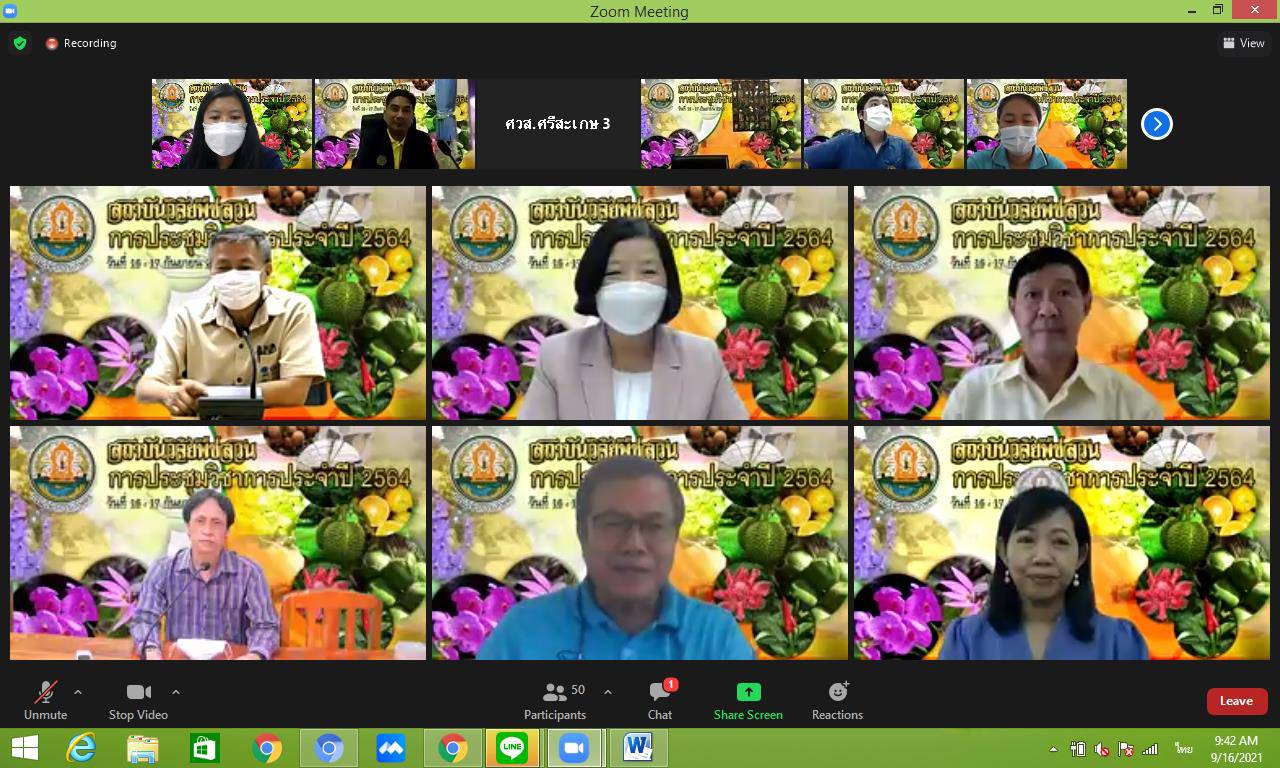Open LINE from the taskbar

pos(512,748)
